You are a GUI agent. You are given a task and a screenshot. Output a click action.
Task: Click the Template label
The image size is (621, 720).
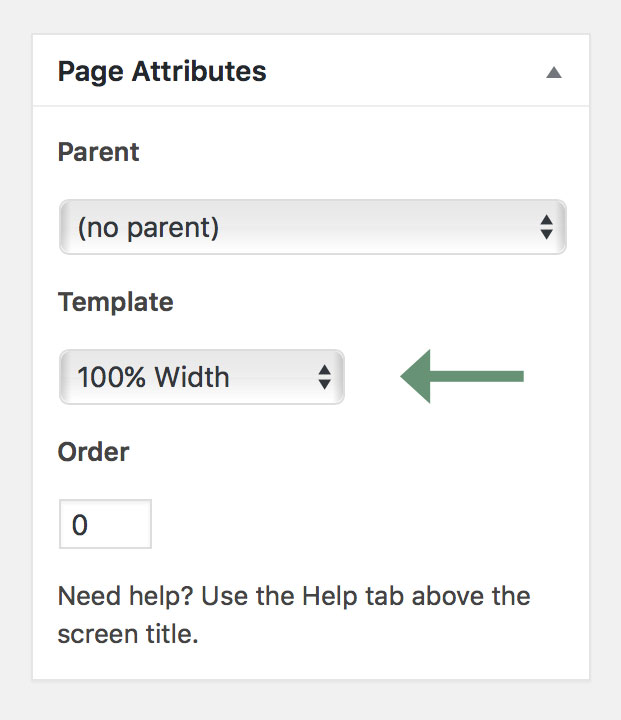pos(116,302)
